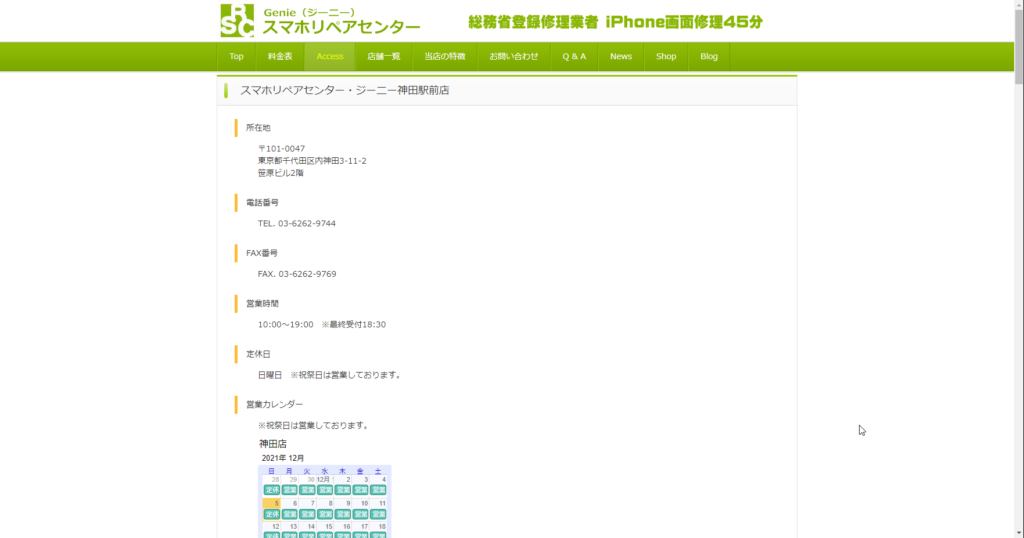Screen dimensions: 1024x538
Task: Select the Access tab in navigation
Action: click(330, 56)
